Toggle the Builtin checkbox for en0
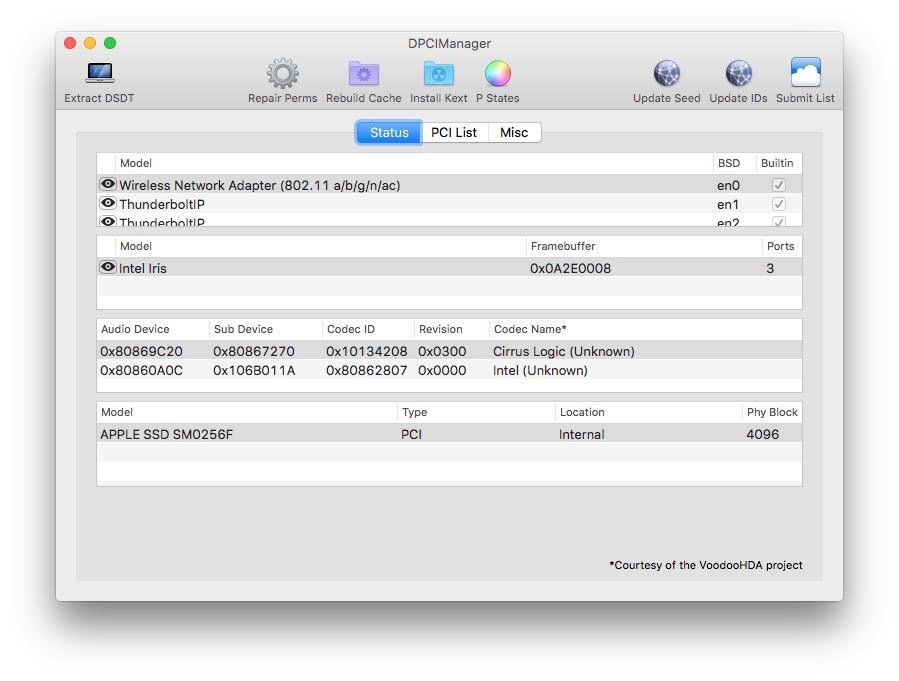 778,185
